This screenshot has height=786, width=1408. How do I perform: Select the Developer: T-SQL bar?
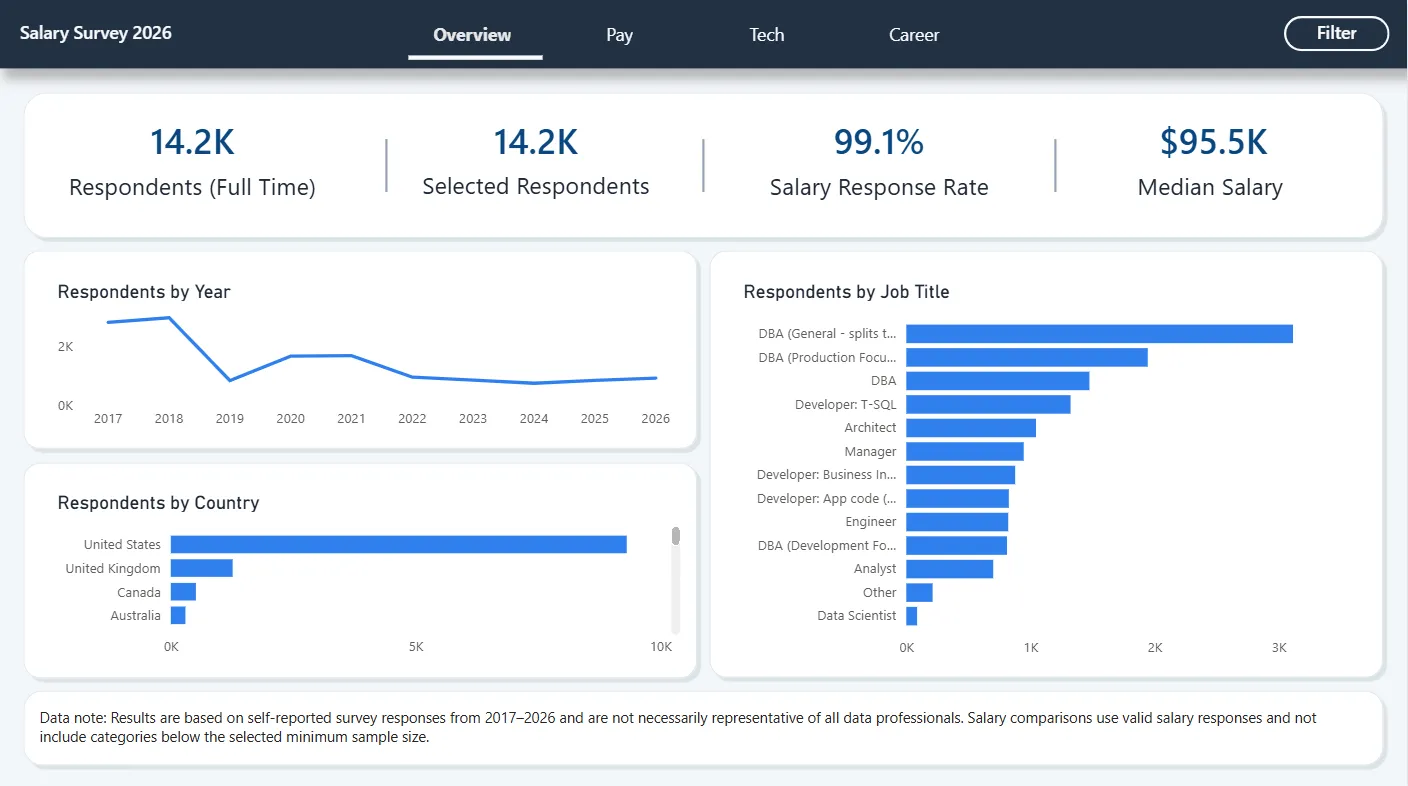989,404
